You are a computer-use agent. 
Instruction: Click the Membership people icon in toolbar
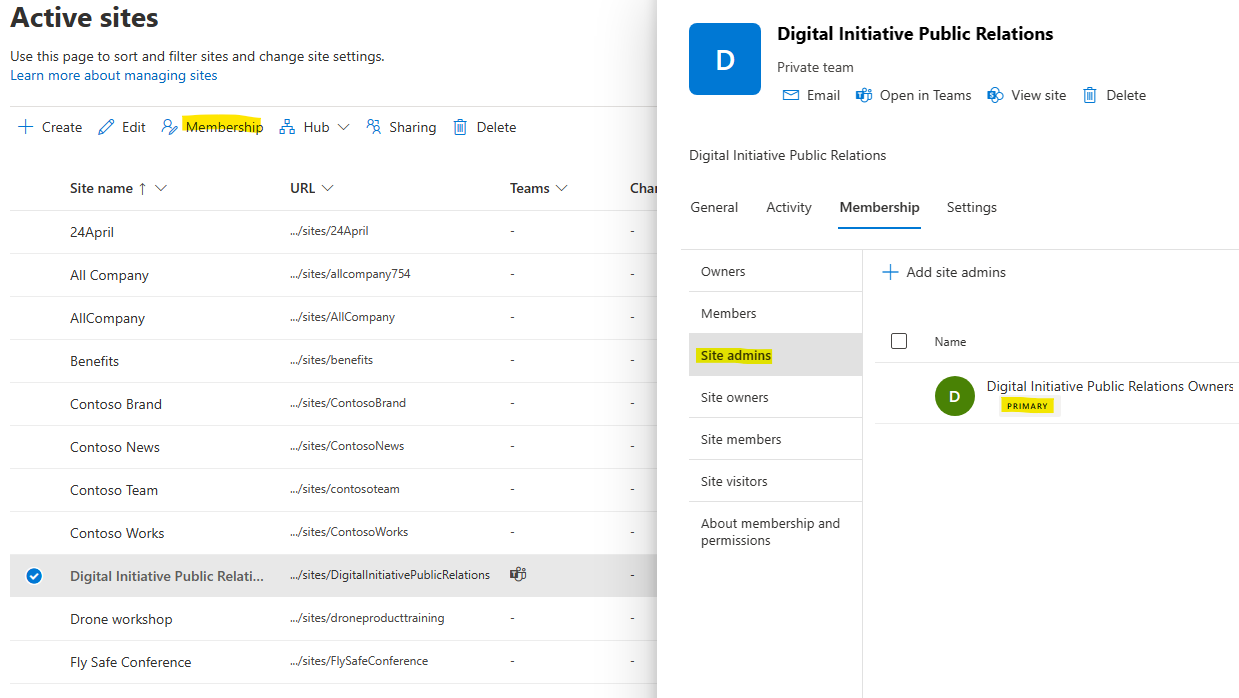(x=170, y=127)
